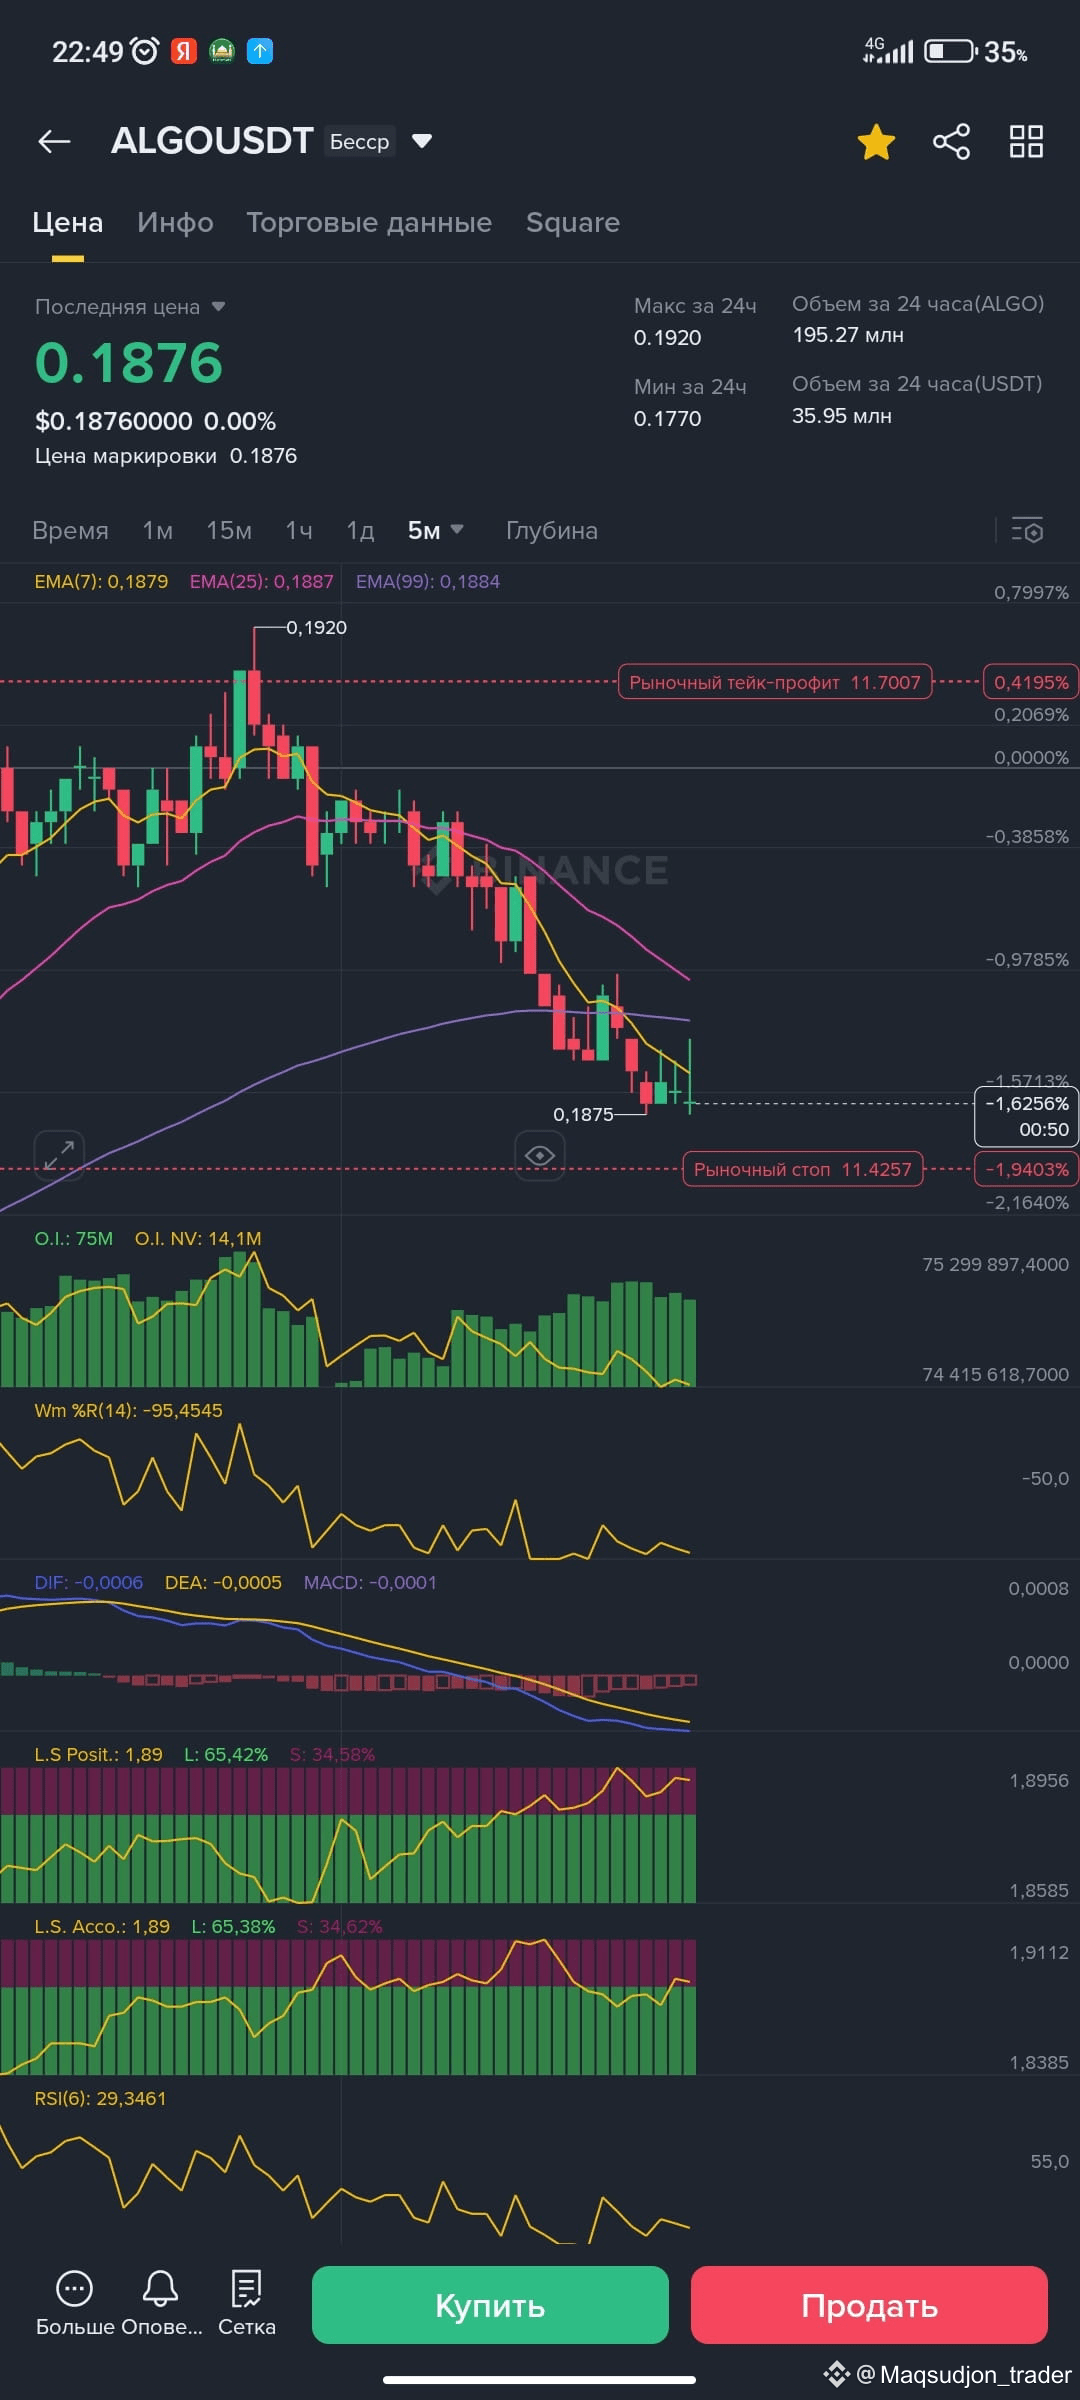Tap the Рыночный стоп 11.4257 label
1080x2400 pixels.
pyautogui.click(x=803, y=1169)
